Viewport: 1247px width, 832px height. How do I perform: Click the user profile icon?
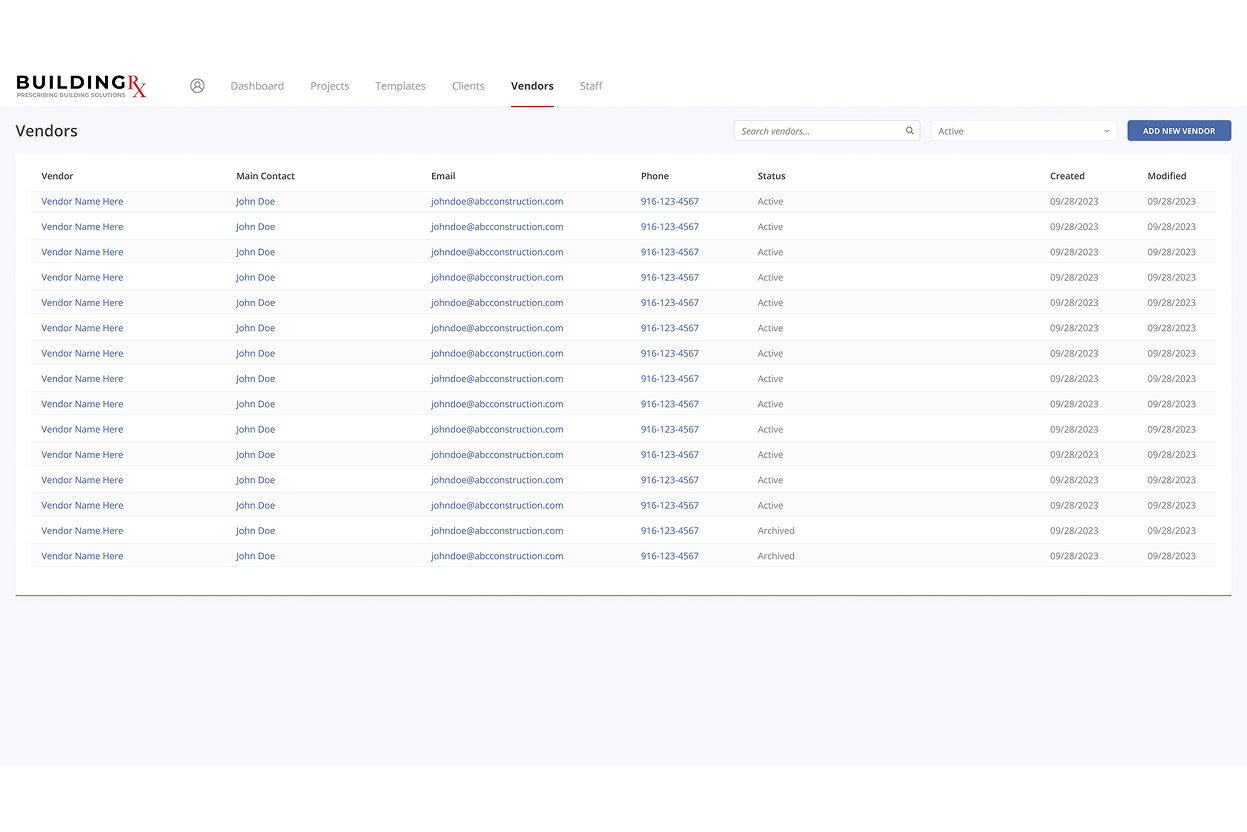197,86
